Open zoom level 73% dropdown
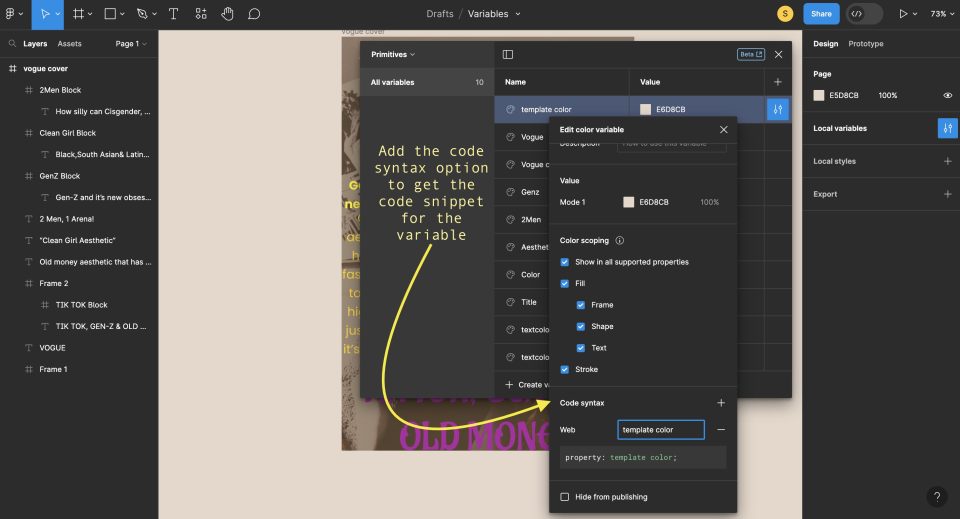 point(942,13)
